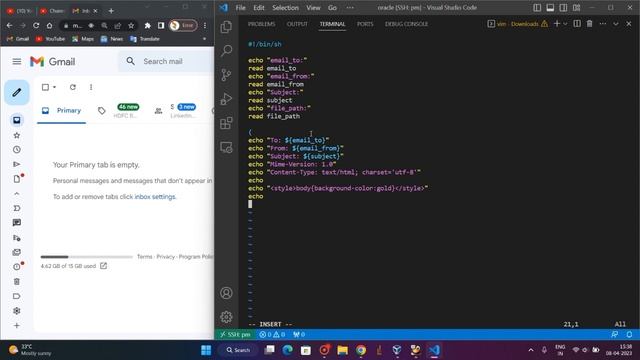
Task: Split the terminal in VS Code panel
Action: coord(577,24)
